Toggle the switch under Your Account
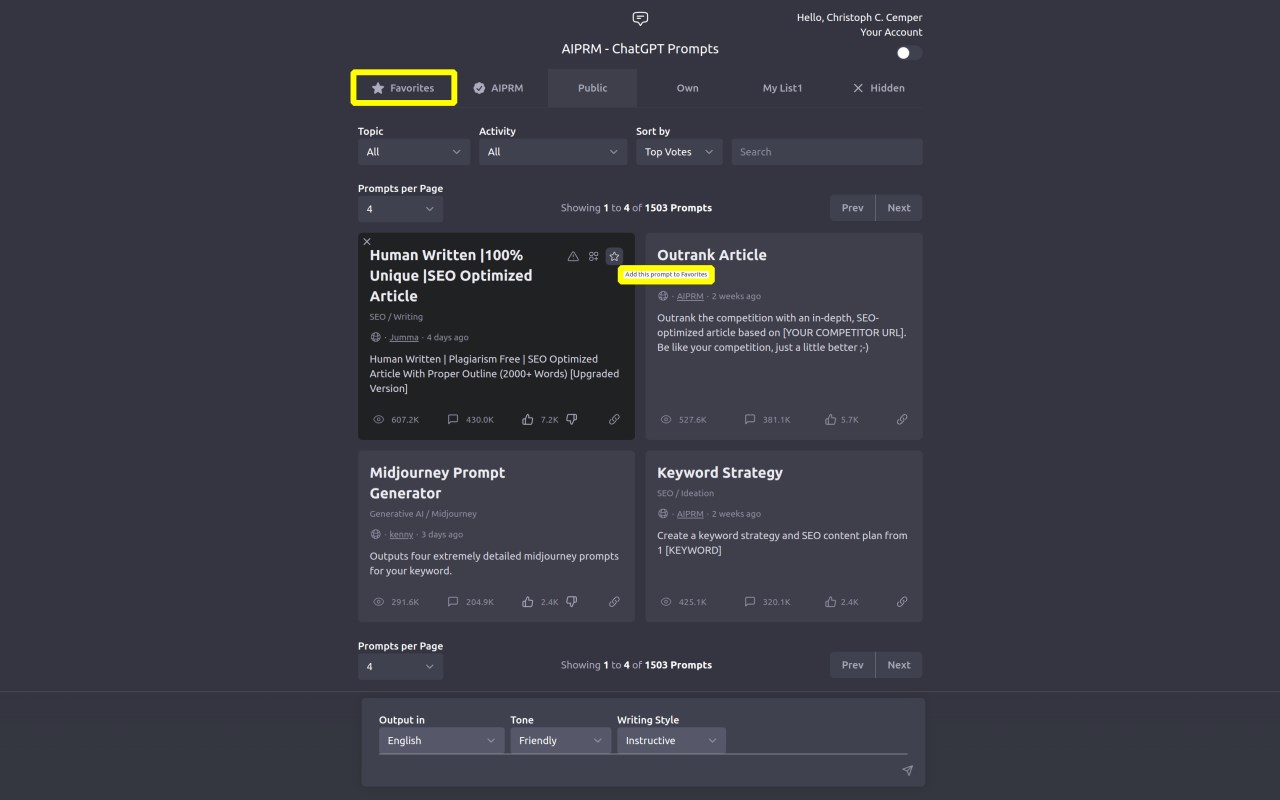1280x800 pixels. 908,53
